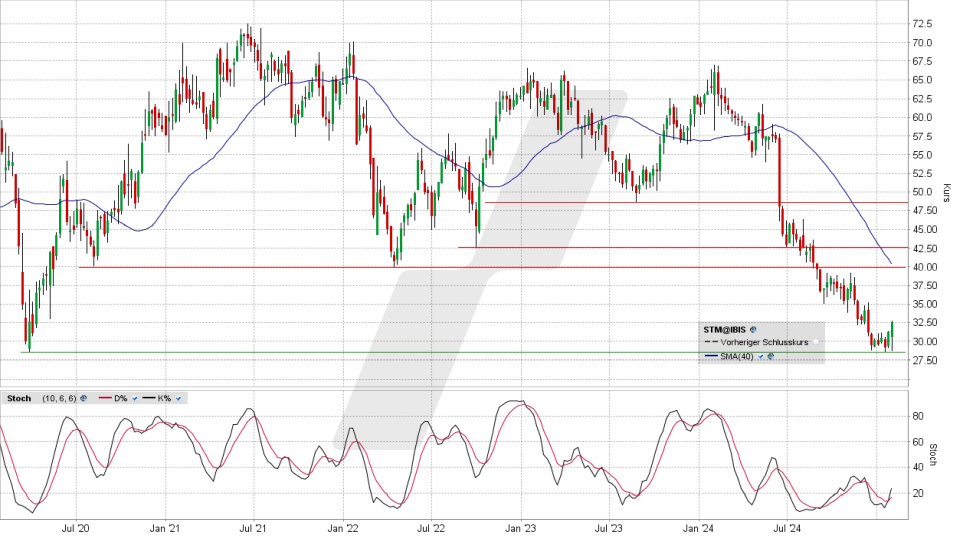Viewport: 960px width, 540px height.
Task: Click the STM@IBIS legend title
Action: click(x=724, y=329)
